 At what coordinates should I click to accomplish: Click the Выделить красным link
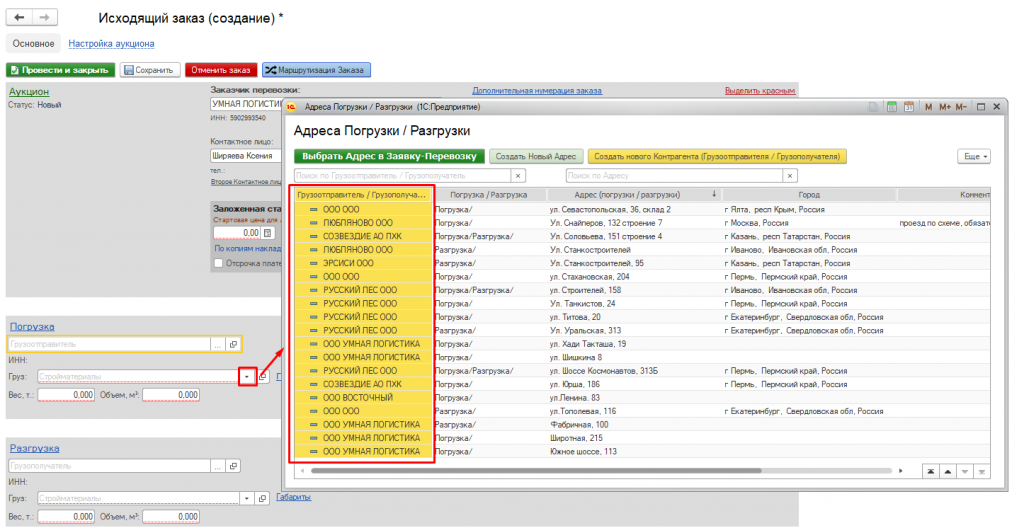(x=760, y=91)
